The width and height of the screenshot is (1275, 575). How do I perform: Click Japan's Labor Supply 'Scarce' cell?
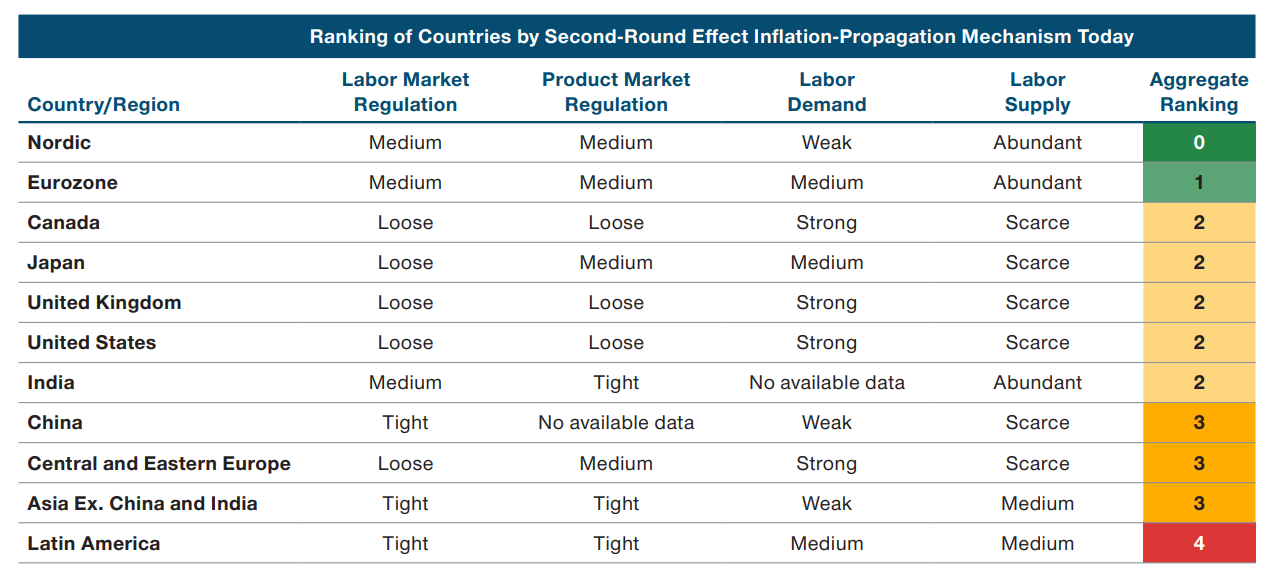pos(1037,262)
